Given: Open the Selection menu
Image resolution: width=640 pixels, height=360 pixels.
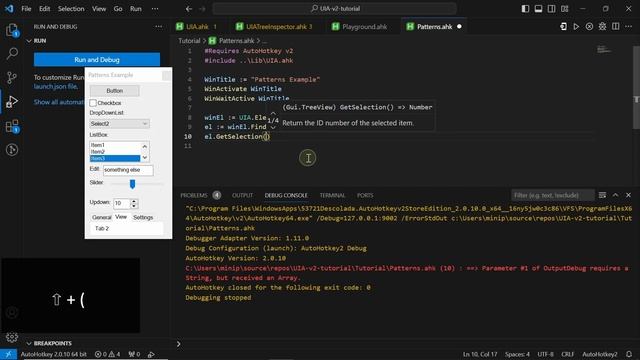Looking at the screenshot, I should (71, 9).
